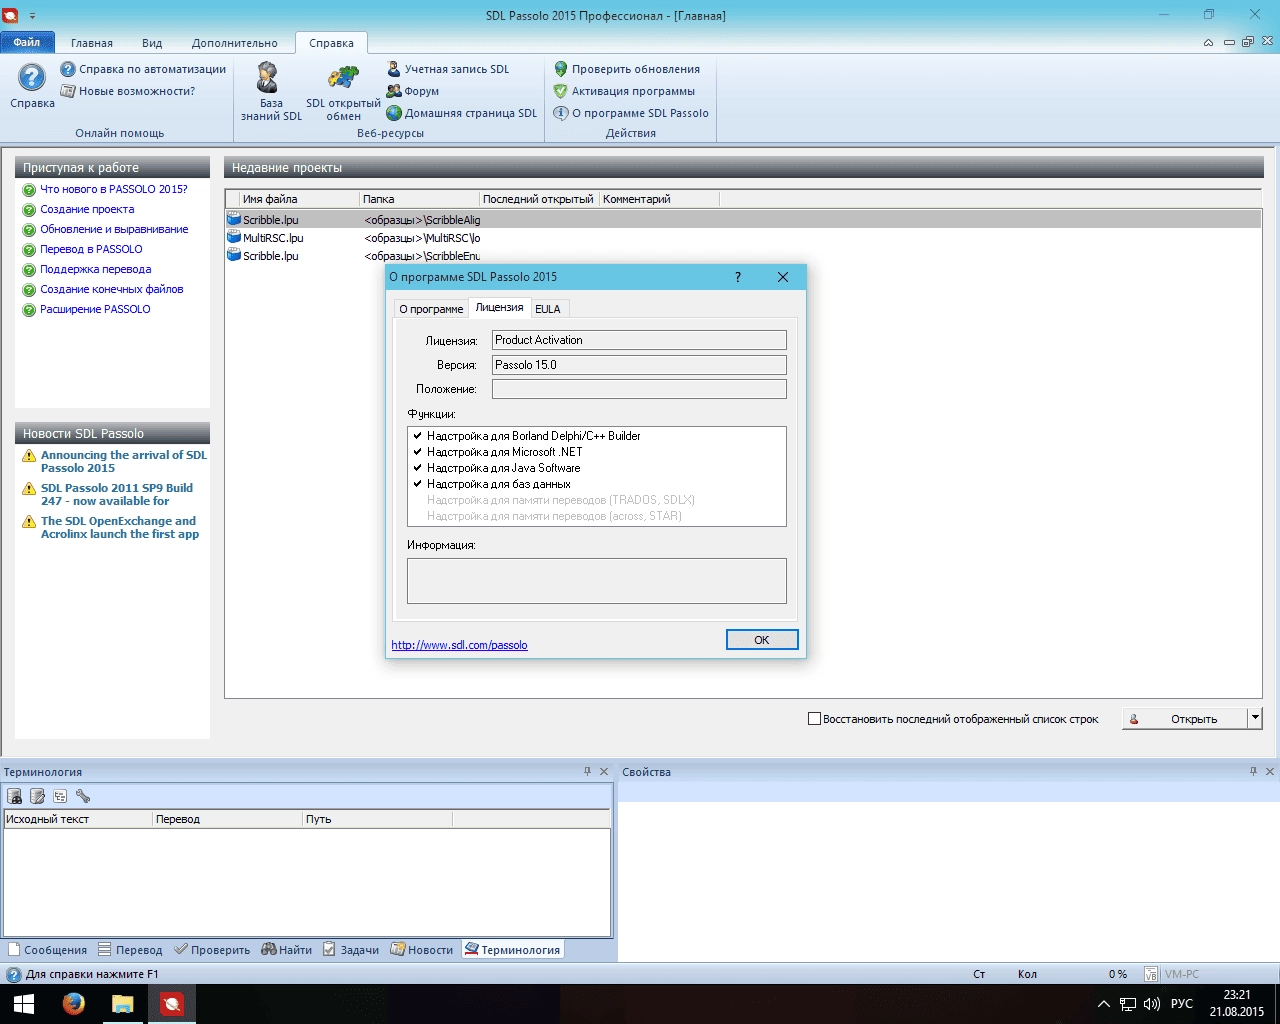Image resolution: width=1280 pixels, height=1024 pixels.
Task: Open Что нового в PASSOLO 2015?
Action: coord(114,189)
